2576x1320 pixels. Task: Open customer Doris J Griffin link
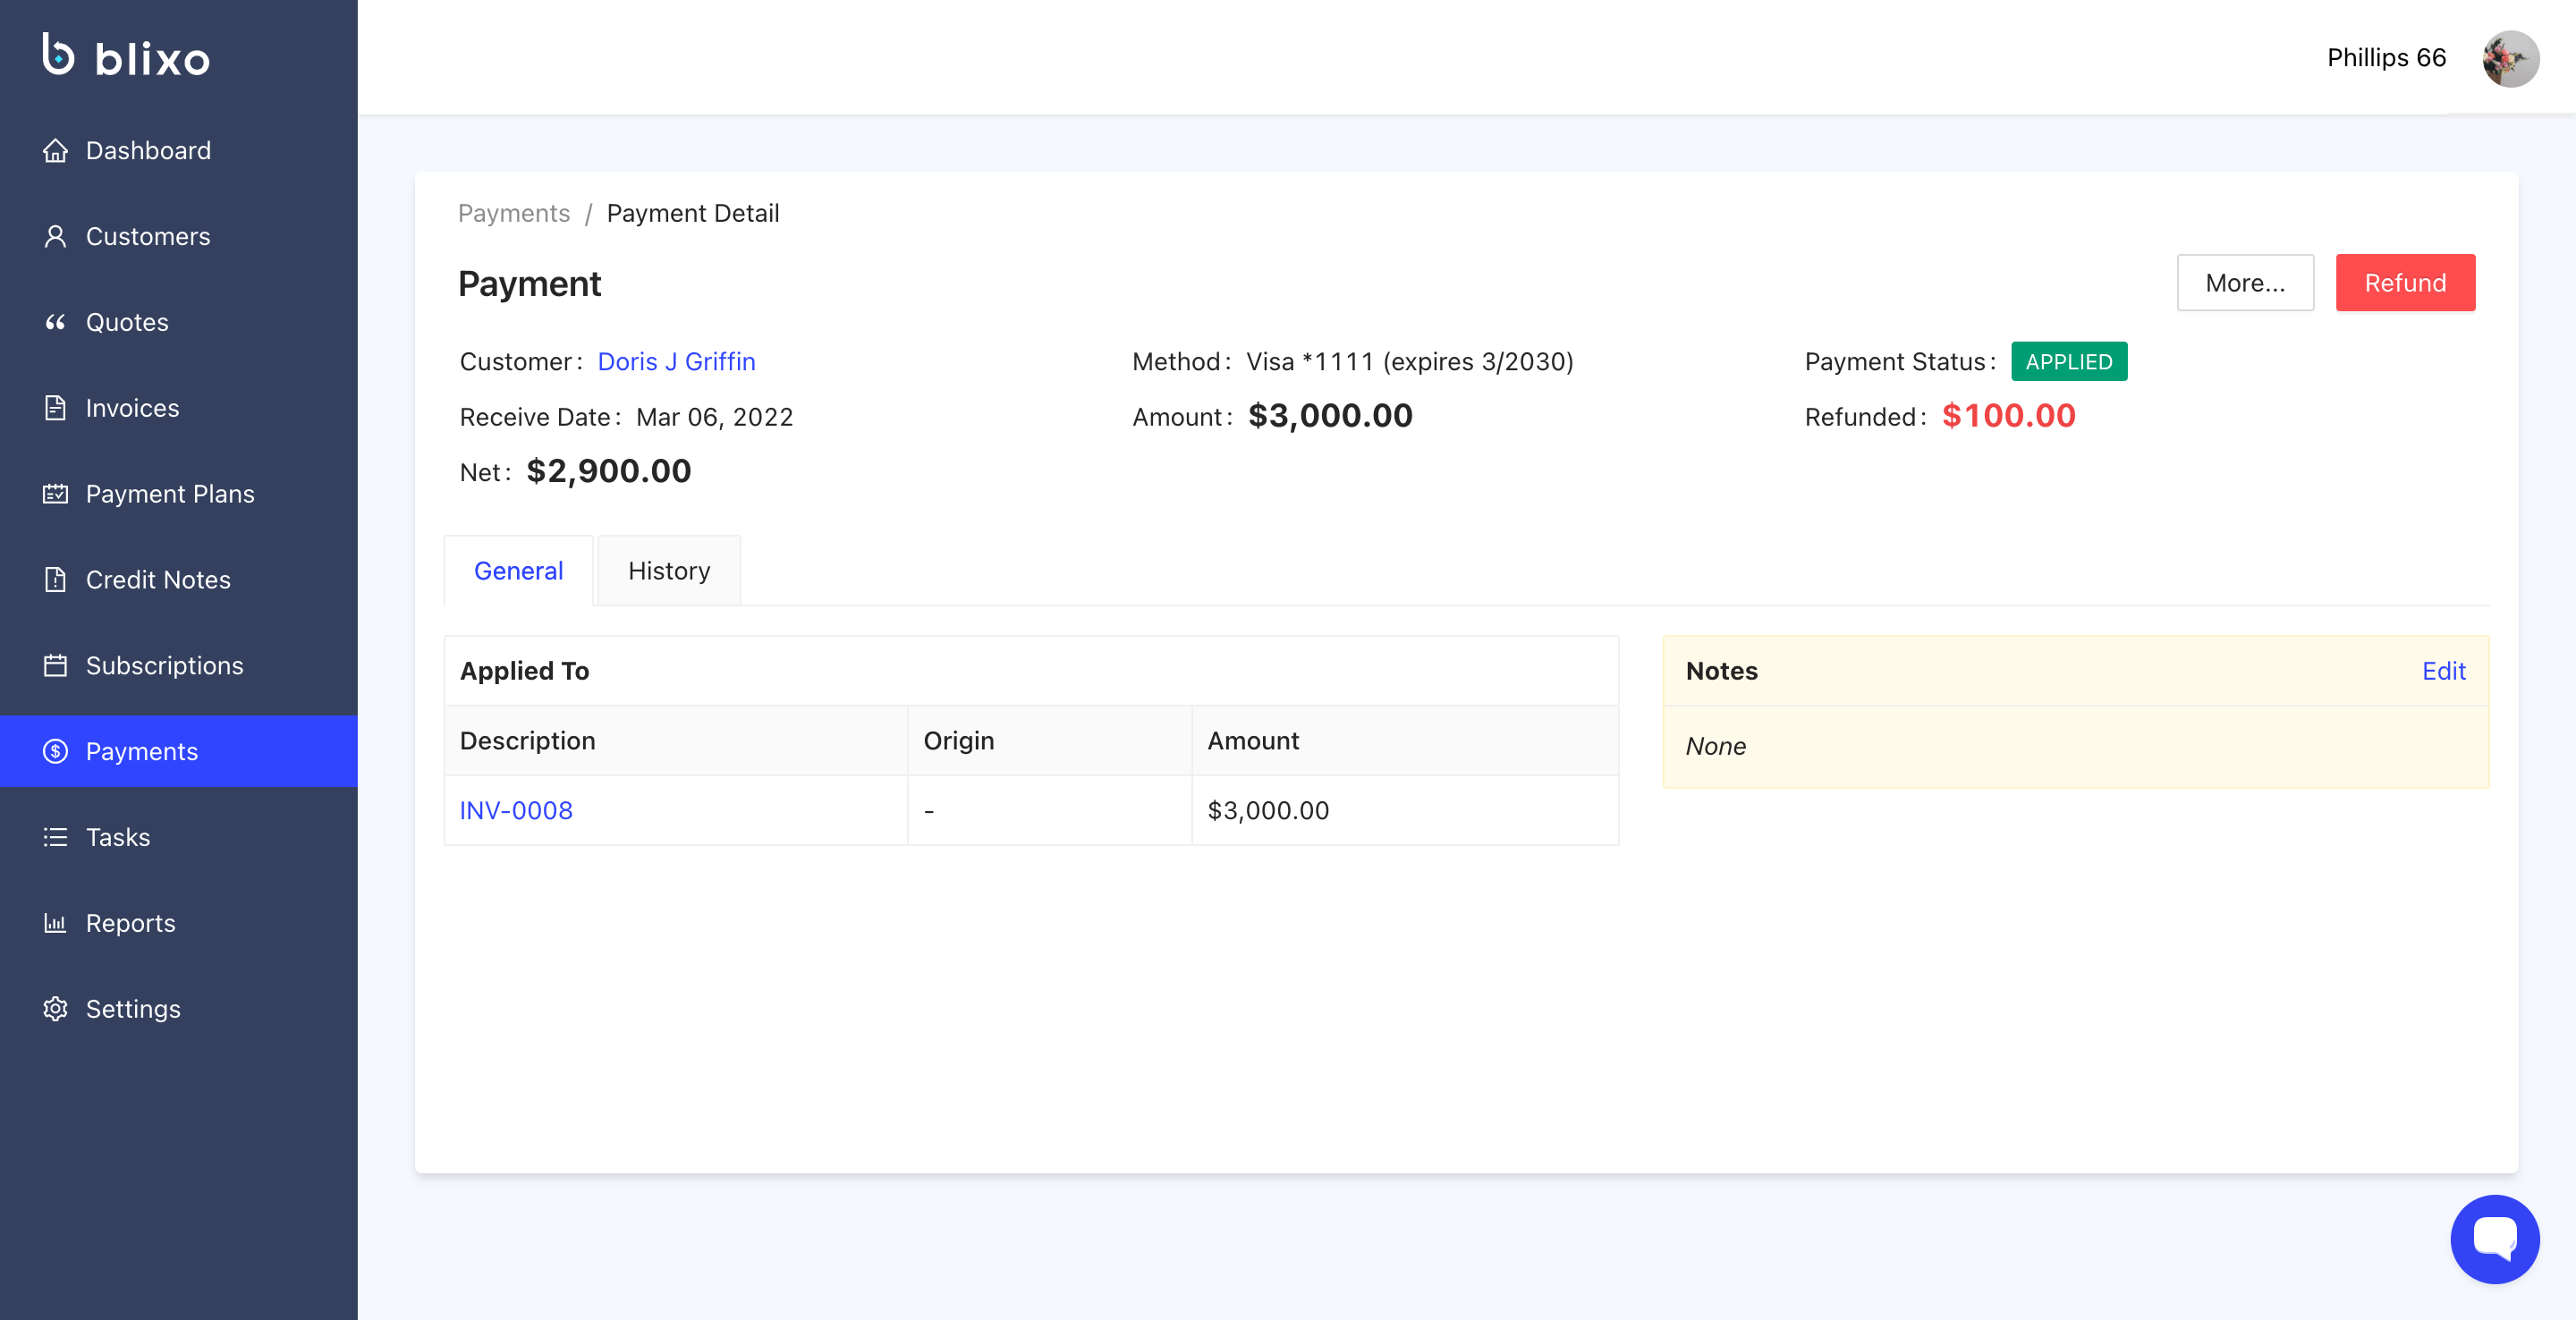point(676,362)
